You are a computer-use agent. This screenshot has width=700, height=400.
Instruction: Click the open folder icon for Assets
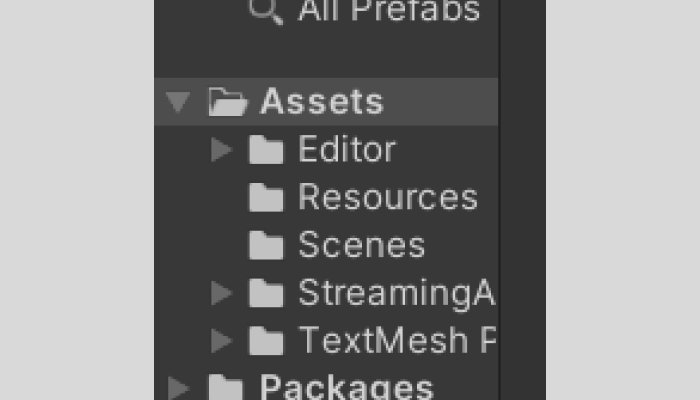(227, 102)
